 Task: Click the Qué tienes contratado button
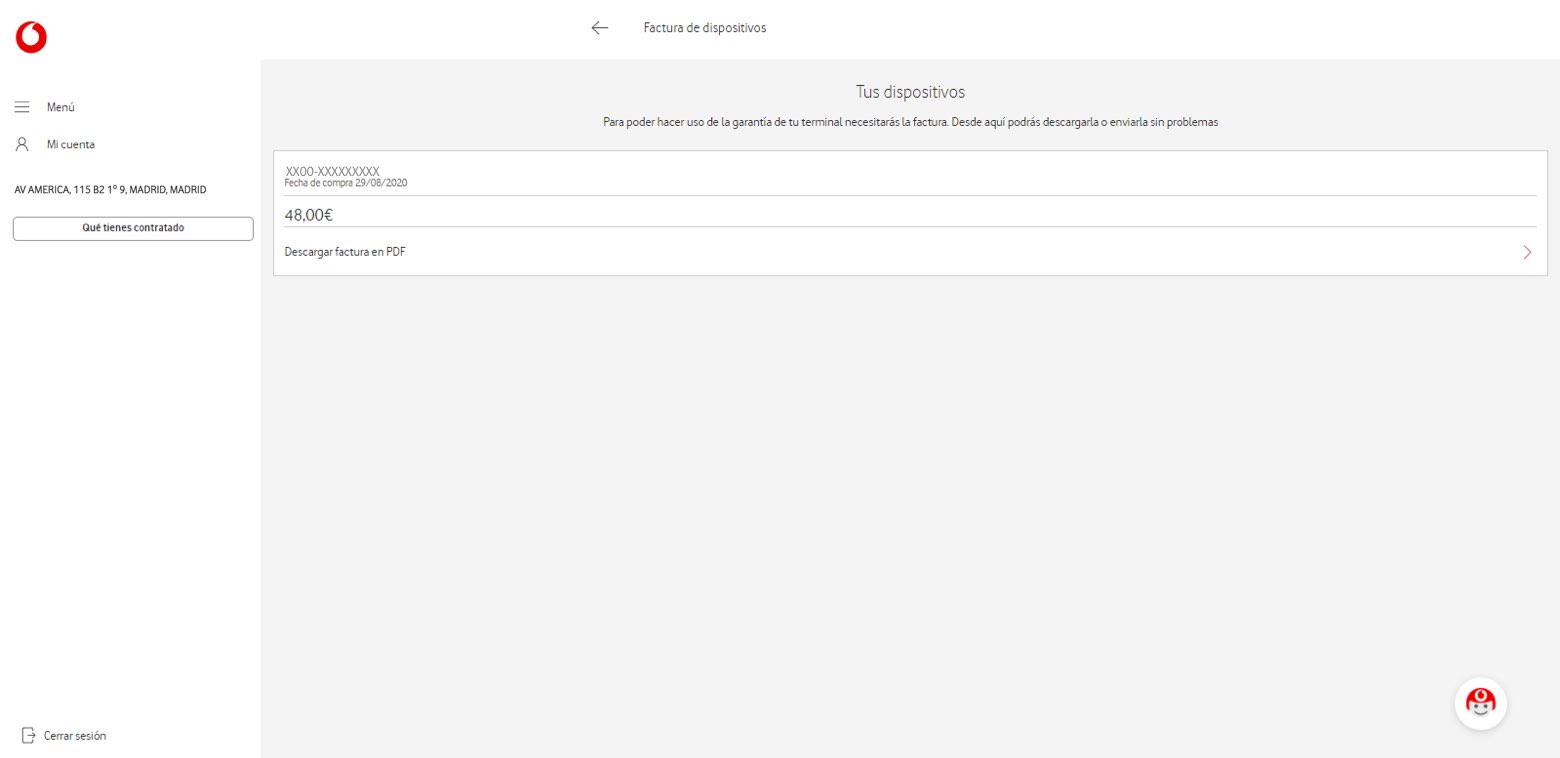pos(132,228)
